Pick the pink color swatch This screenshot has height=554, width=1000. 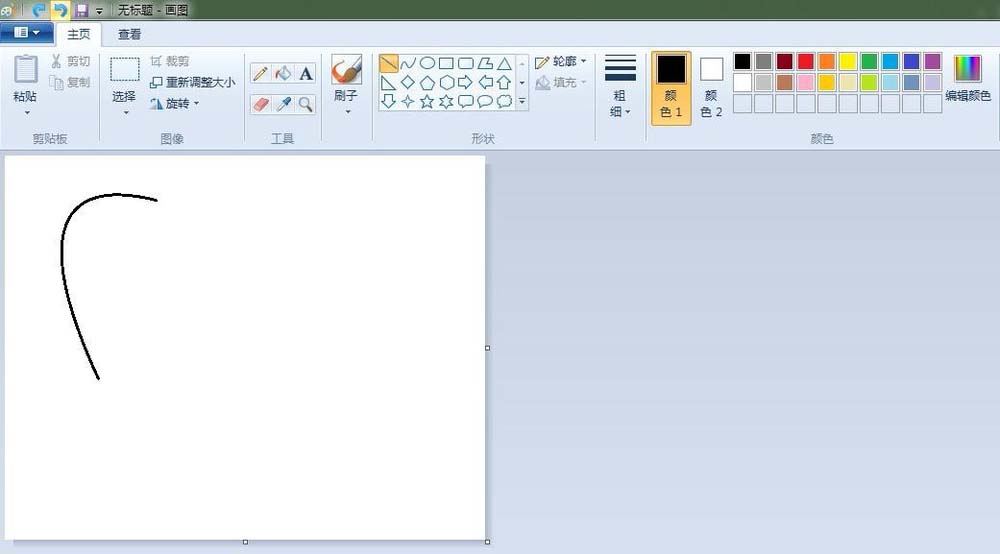[805, 82]
